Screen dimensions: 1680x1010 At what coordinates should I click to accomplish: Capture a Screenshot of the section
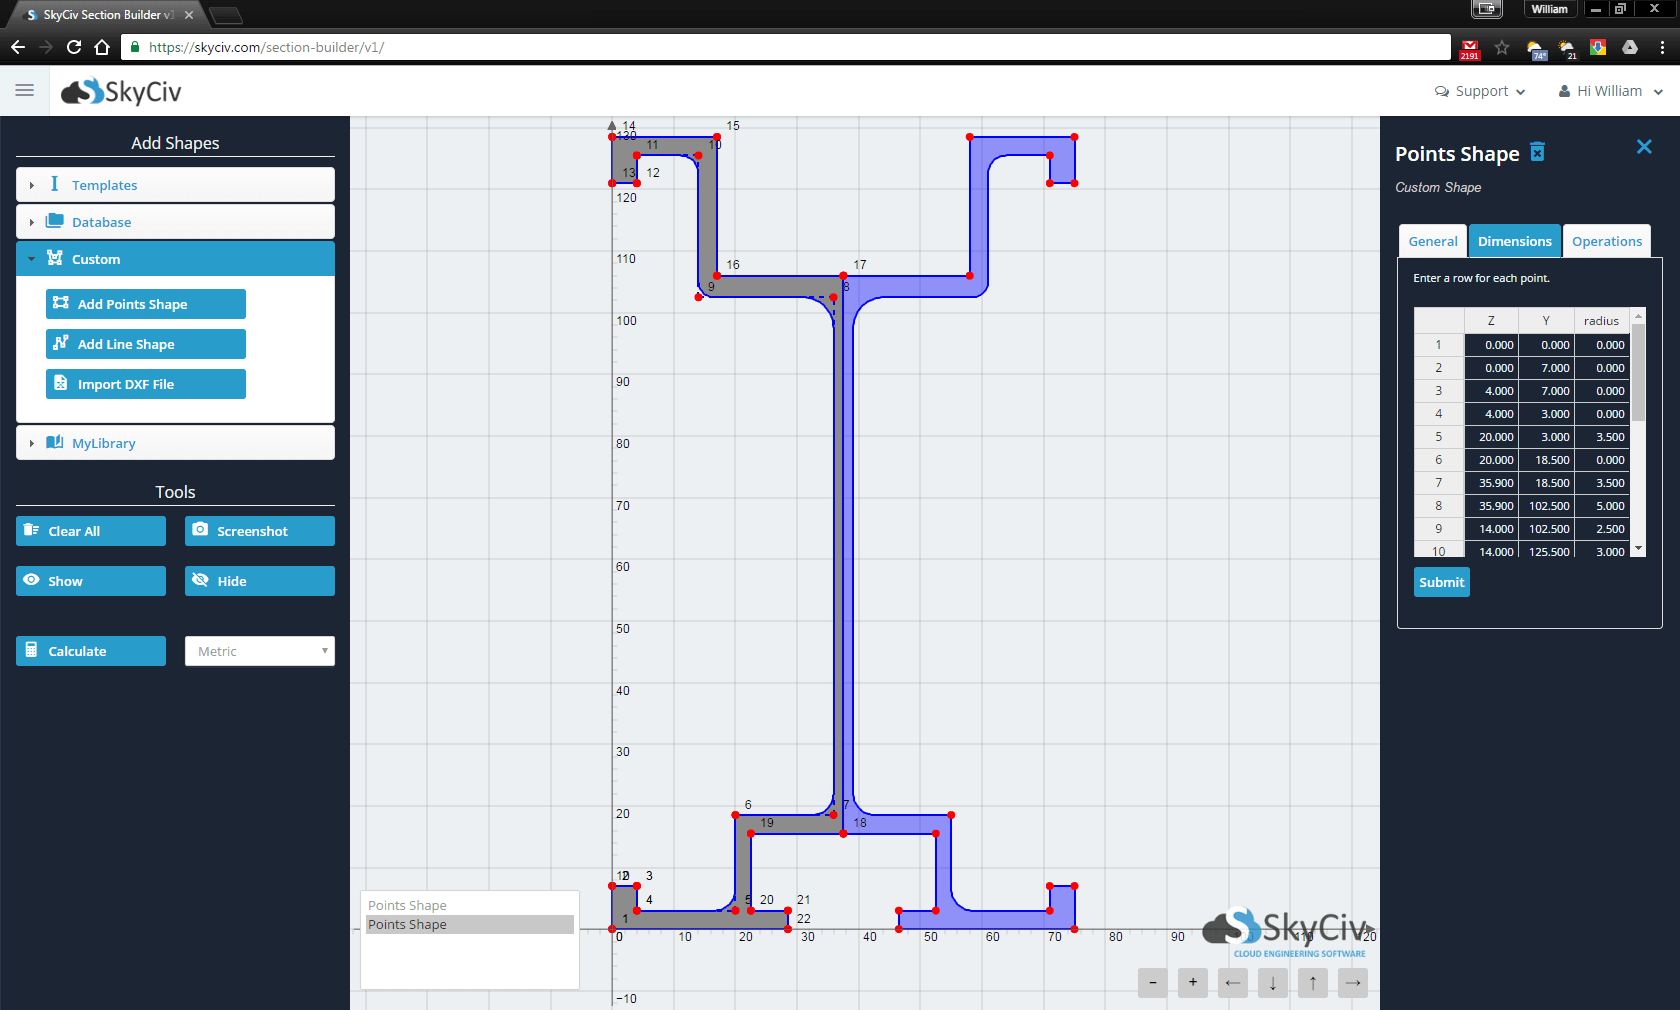pos(259,531)
